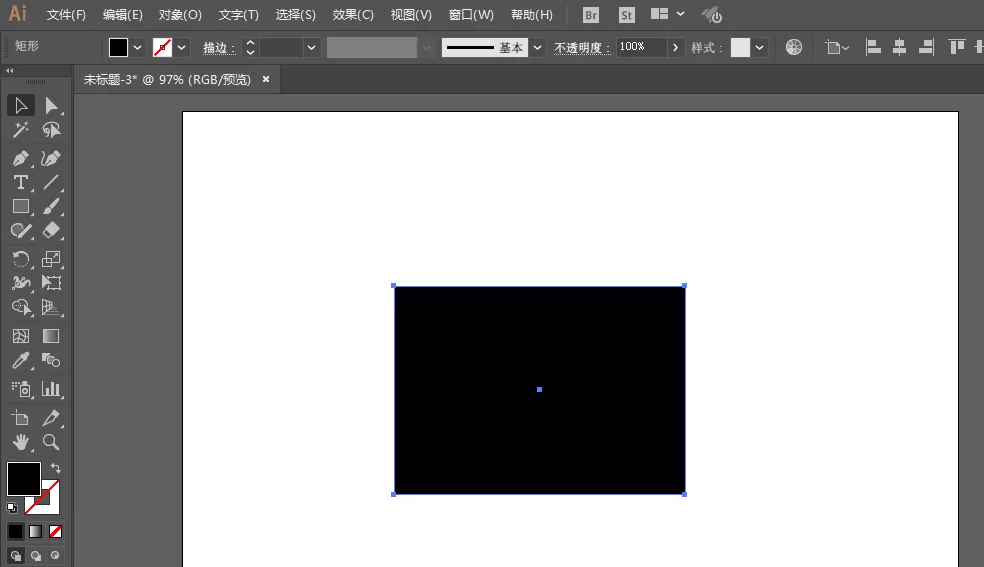This screenshot has width=984, height=567.
Task: Open the 窗口(W) menu
Action: click(471, 15)
